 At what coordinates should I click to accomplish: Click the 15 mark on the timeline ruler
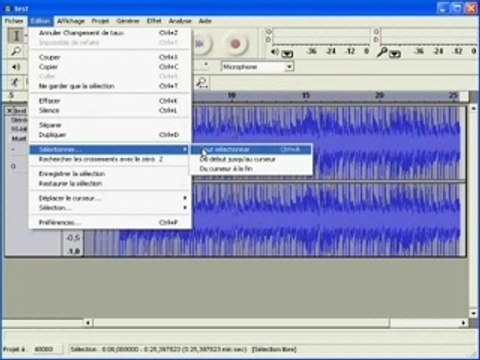point(306,95)
